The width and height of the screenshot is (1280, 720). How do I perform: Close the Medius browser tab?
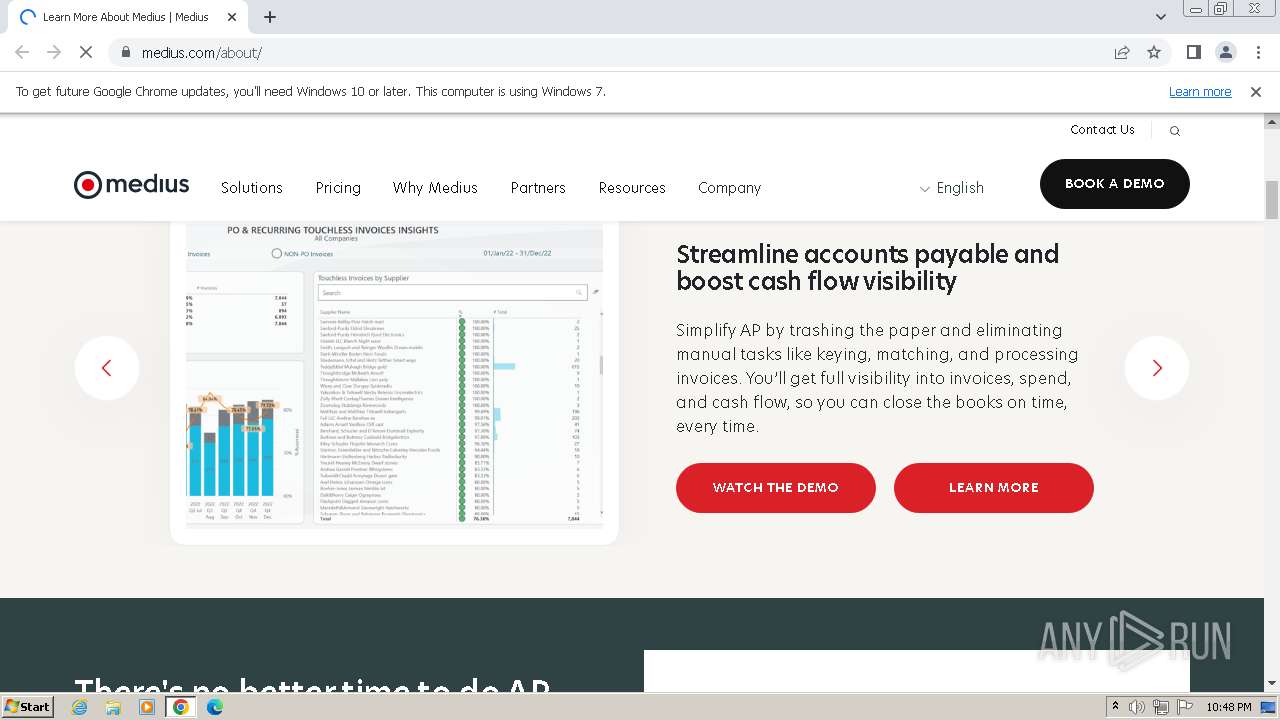[232, 17]
